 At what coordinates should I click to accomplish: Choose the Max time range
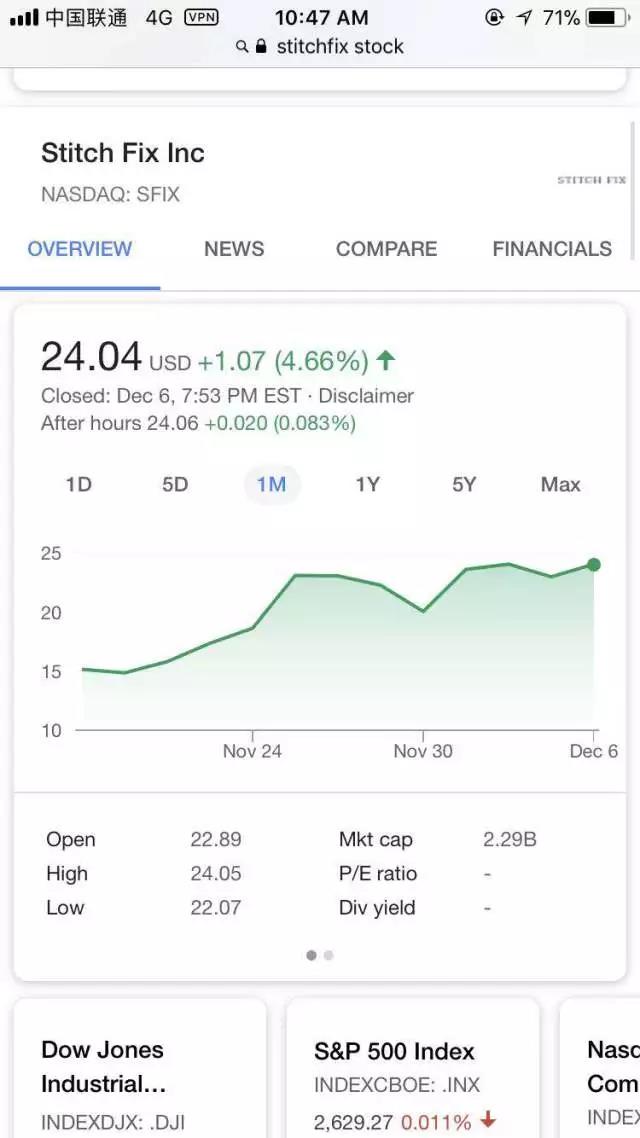click(560, 485)
